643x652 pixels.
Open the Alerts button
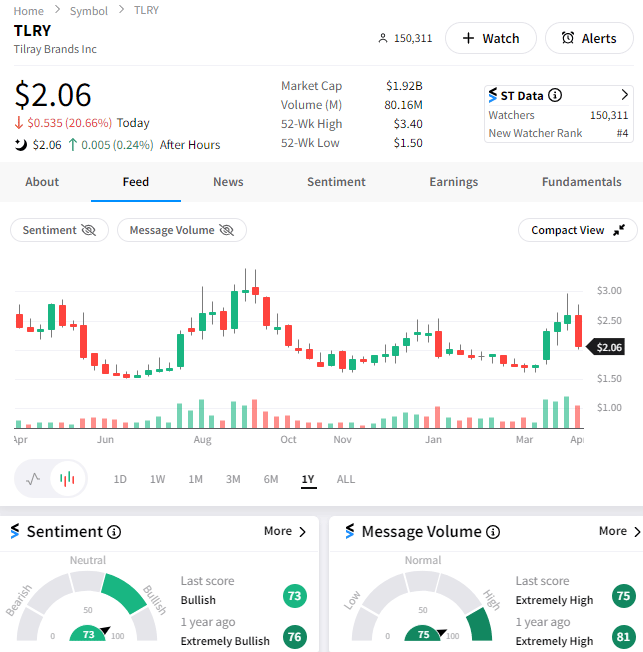589,38
